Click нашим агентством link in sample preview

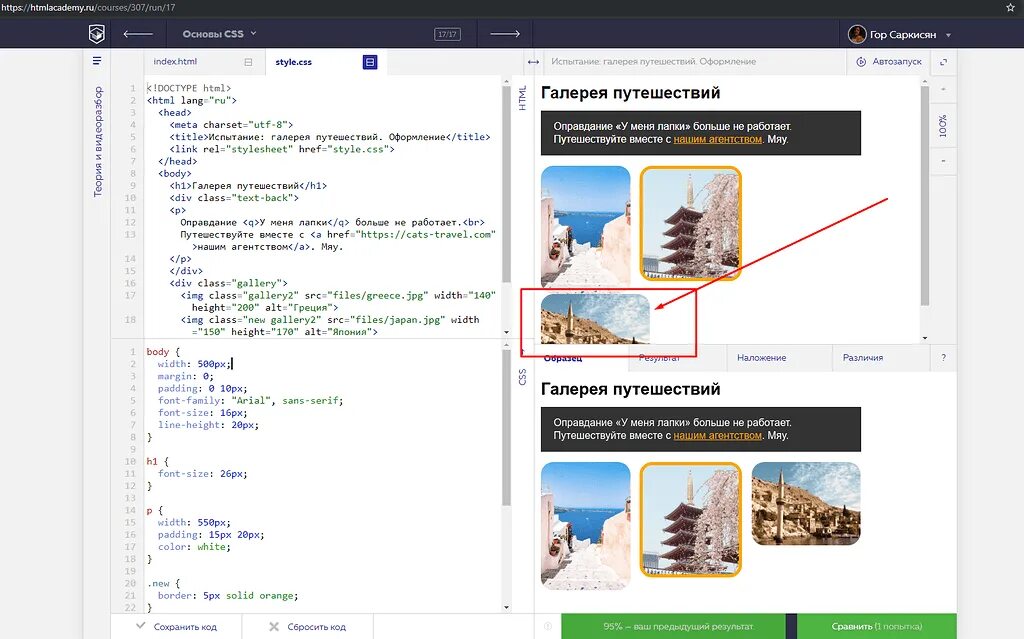718,436
